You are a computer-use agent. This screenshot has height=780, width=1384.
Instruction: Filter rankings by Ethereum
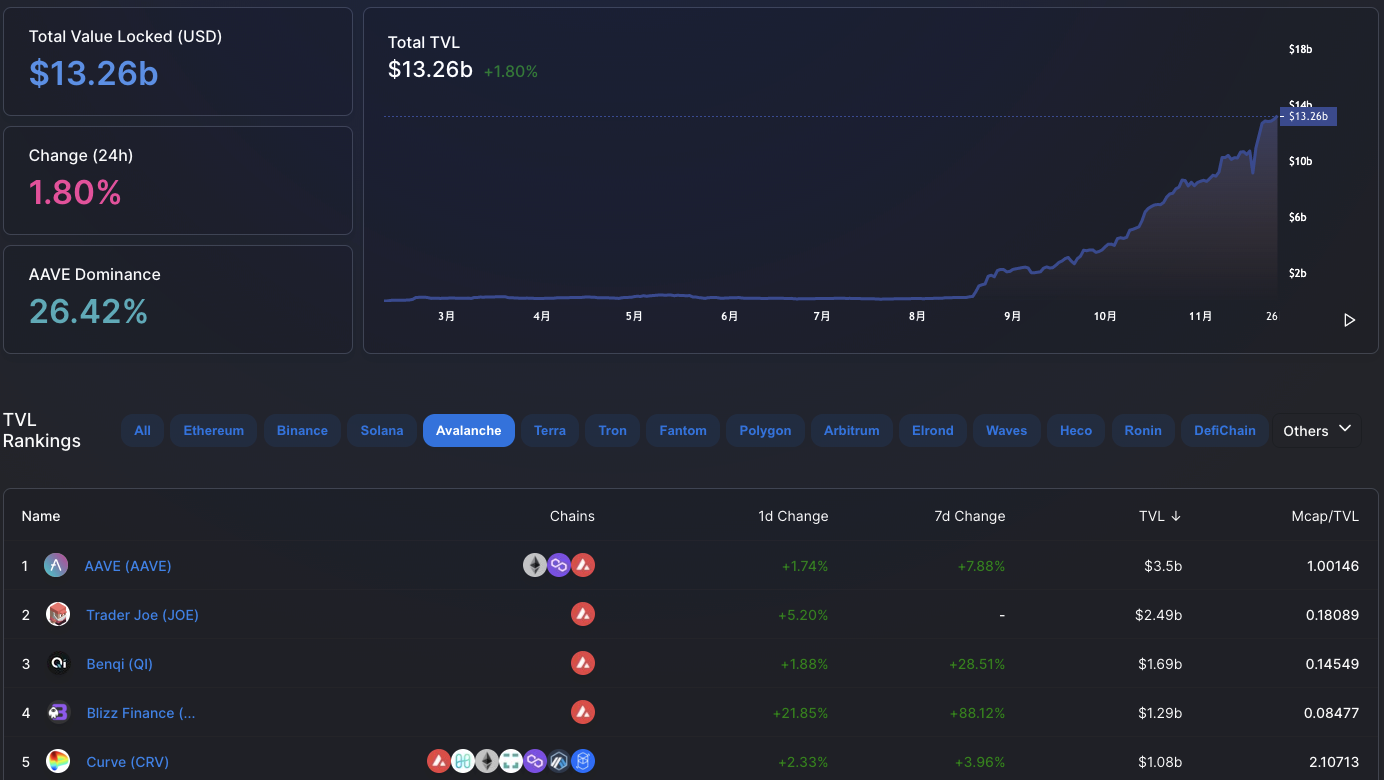point(214,431)
